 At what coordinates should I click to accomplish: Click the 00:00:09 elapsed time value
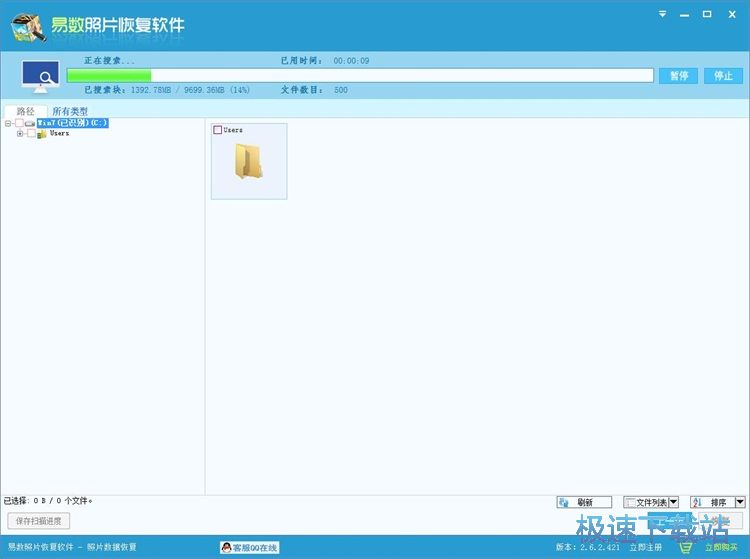[351, 61]
